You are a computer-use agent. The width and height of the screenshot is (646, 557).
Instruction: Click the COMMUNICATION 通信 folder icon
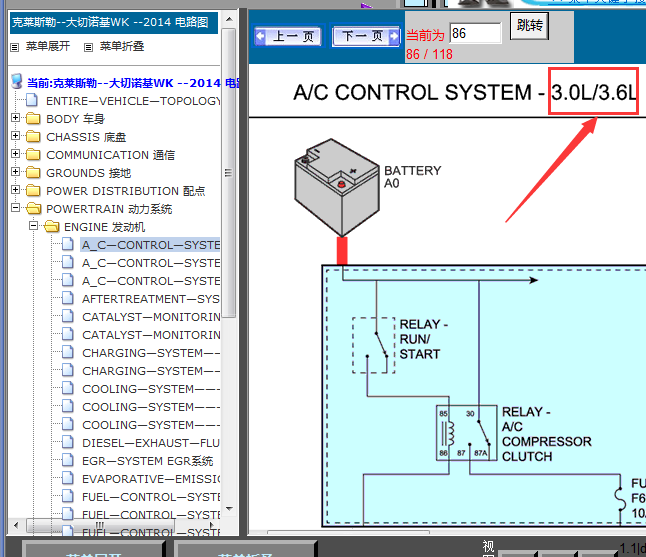[33, 154]
